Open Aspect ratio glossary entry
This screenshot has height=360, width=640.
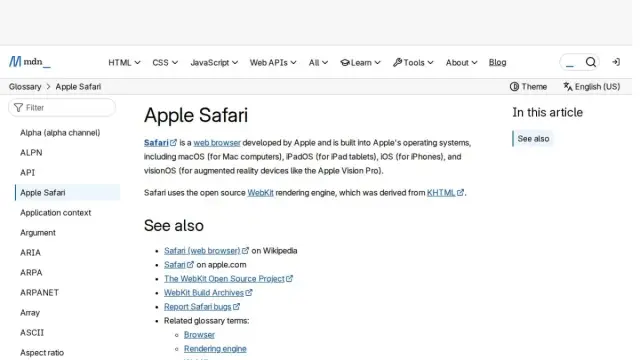tap(42, 353)
